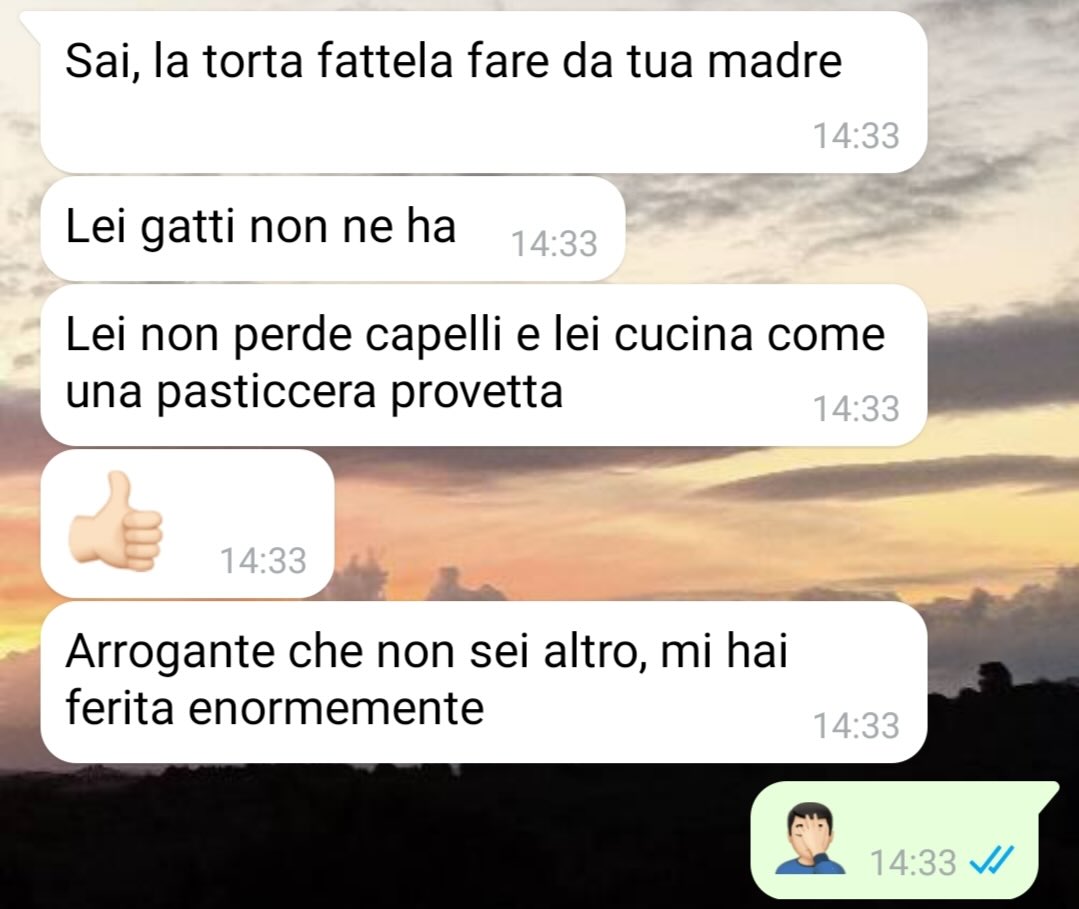Click timestamp of 'pasticcera provetta' message
This screenshot has height=909, width=1079.
click(856, 409)
